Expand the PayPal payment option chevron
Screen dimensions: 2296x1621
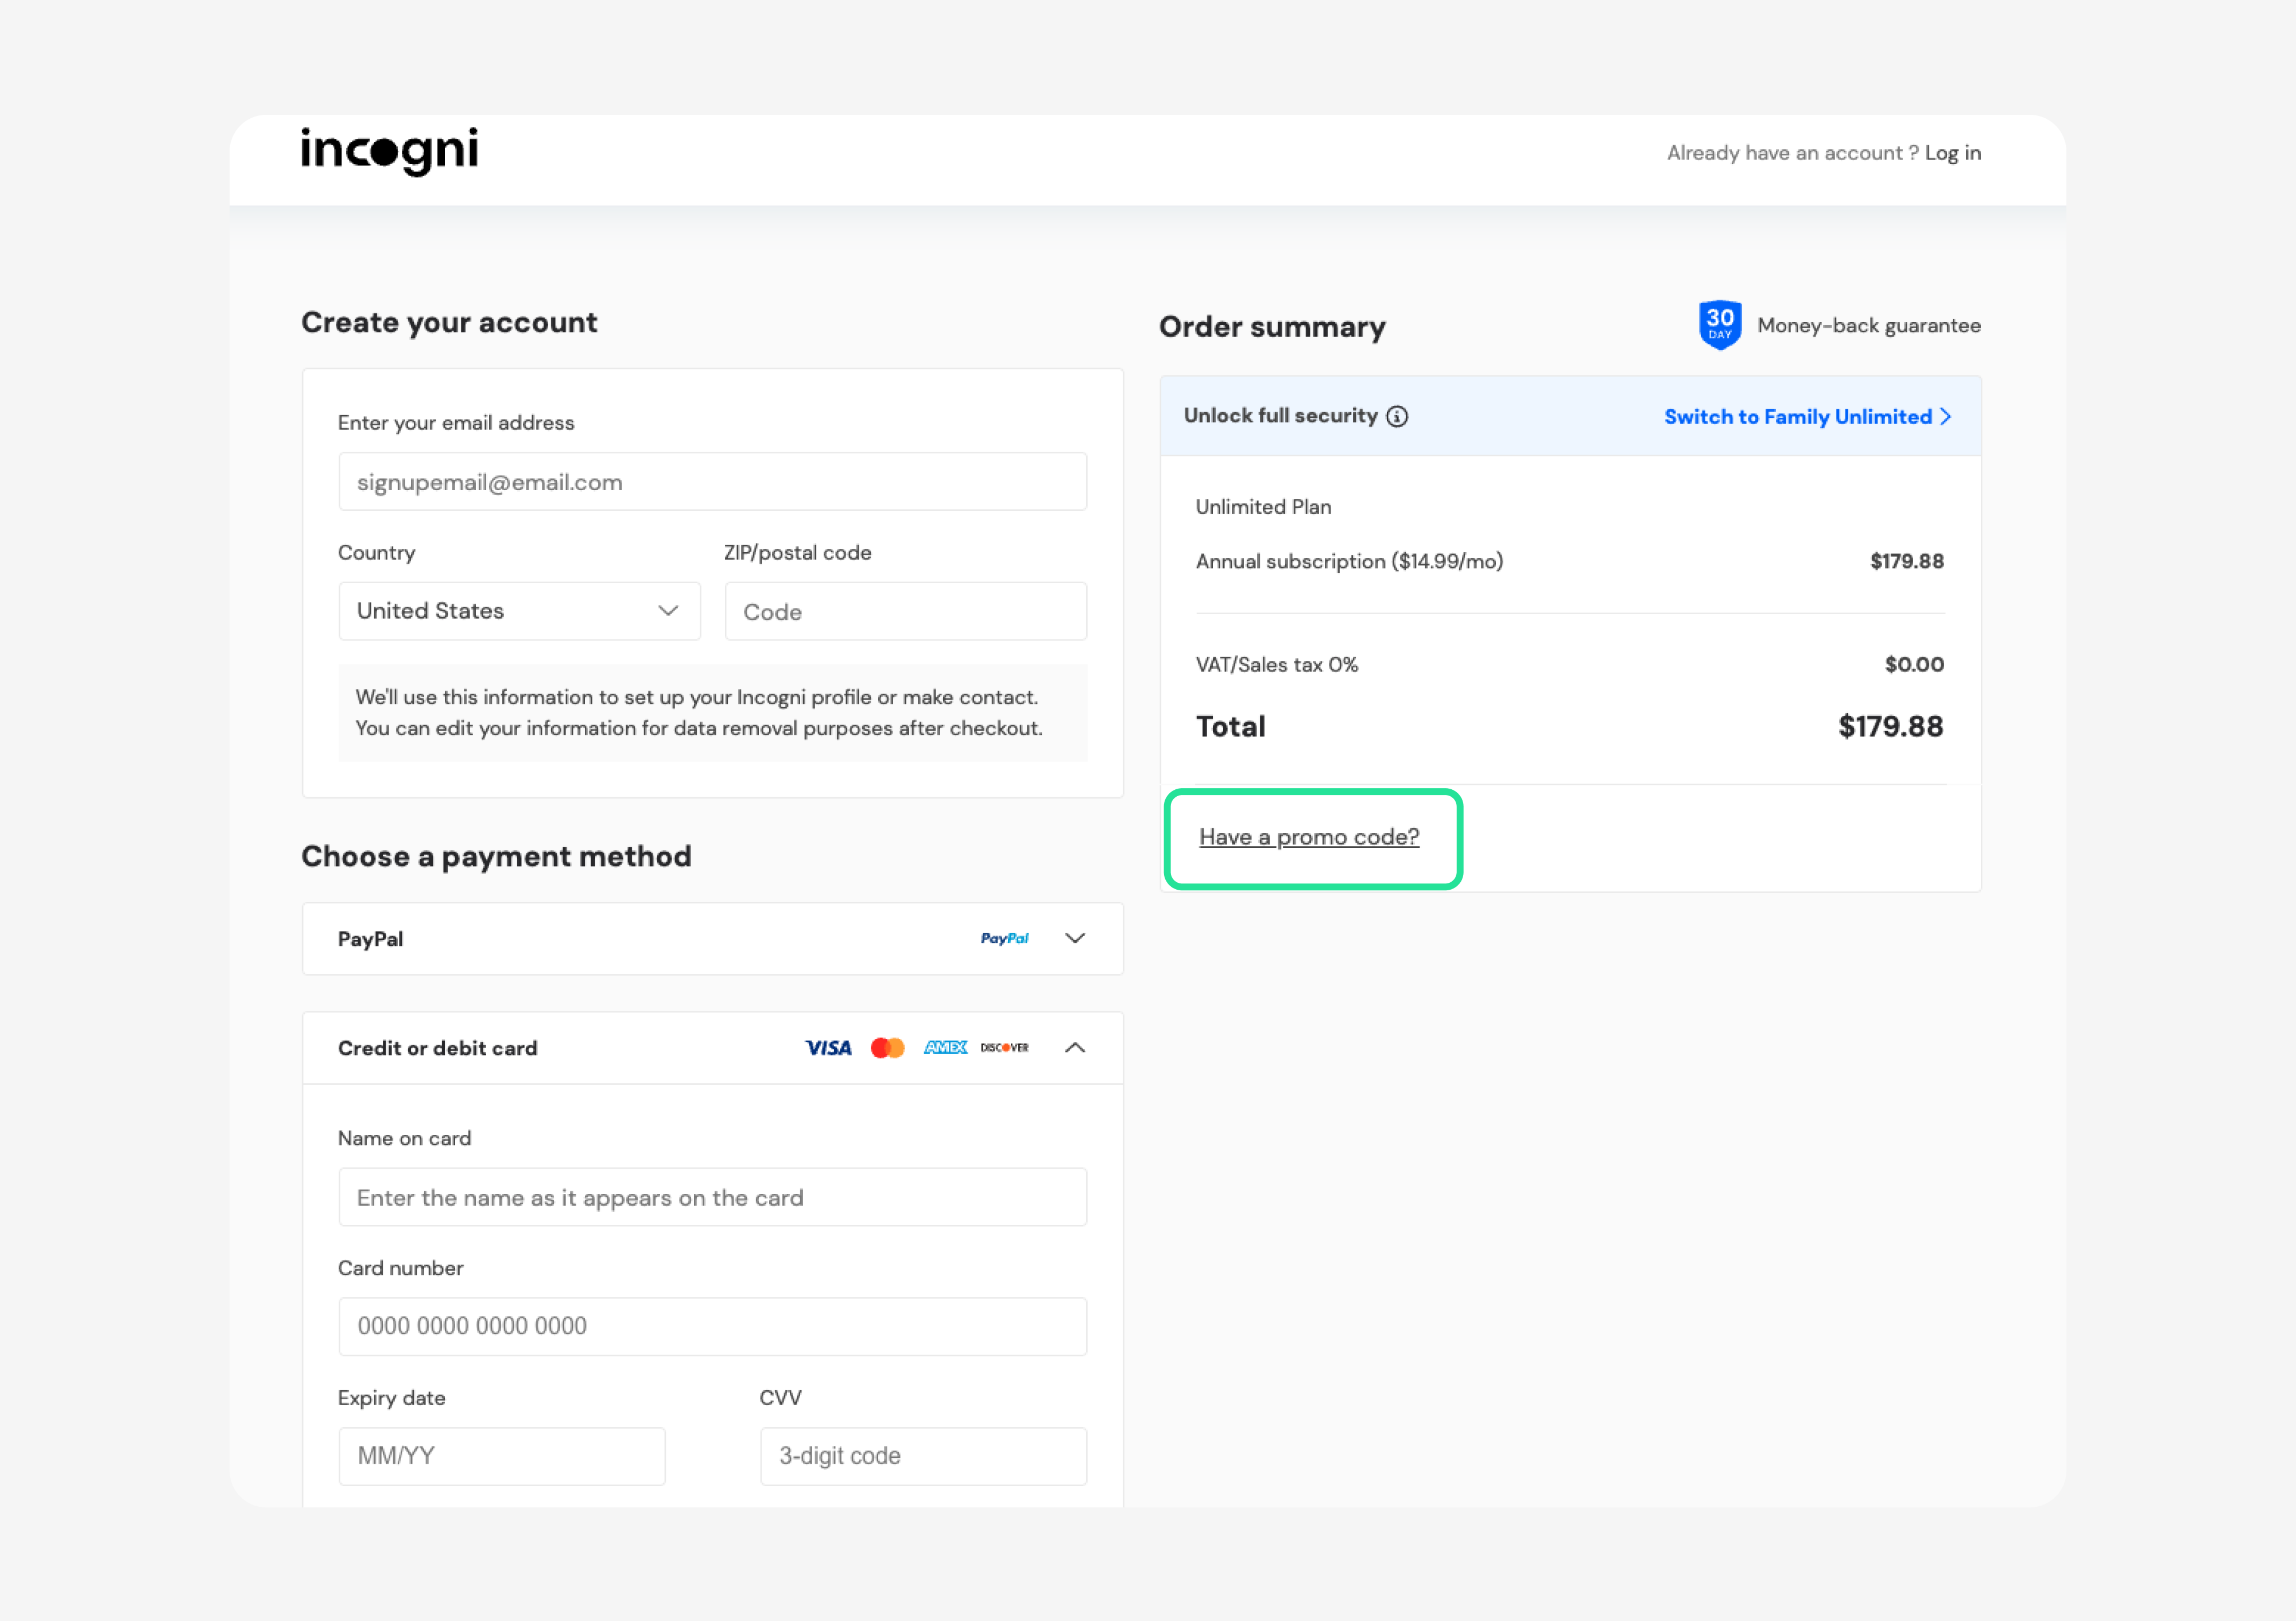(x=1075, y=938)
